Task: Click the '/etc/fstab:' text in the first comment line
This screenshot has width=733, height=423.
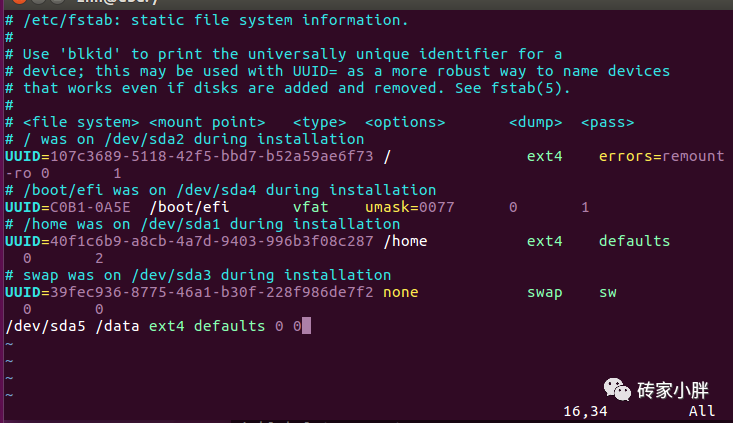Action: click(x=72, y=21)
